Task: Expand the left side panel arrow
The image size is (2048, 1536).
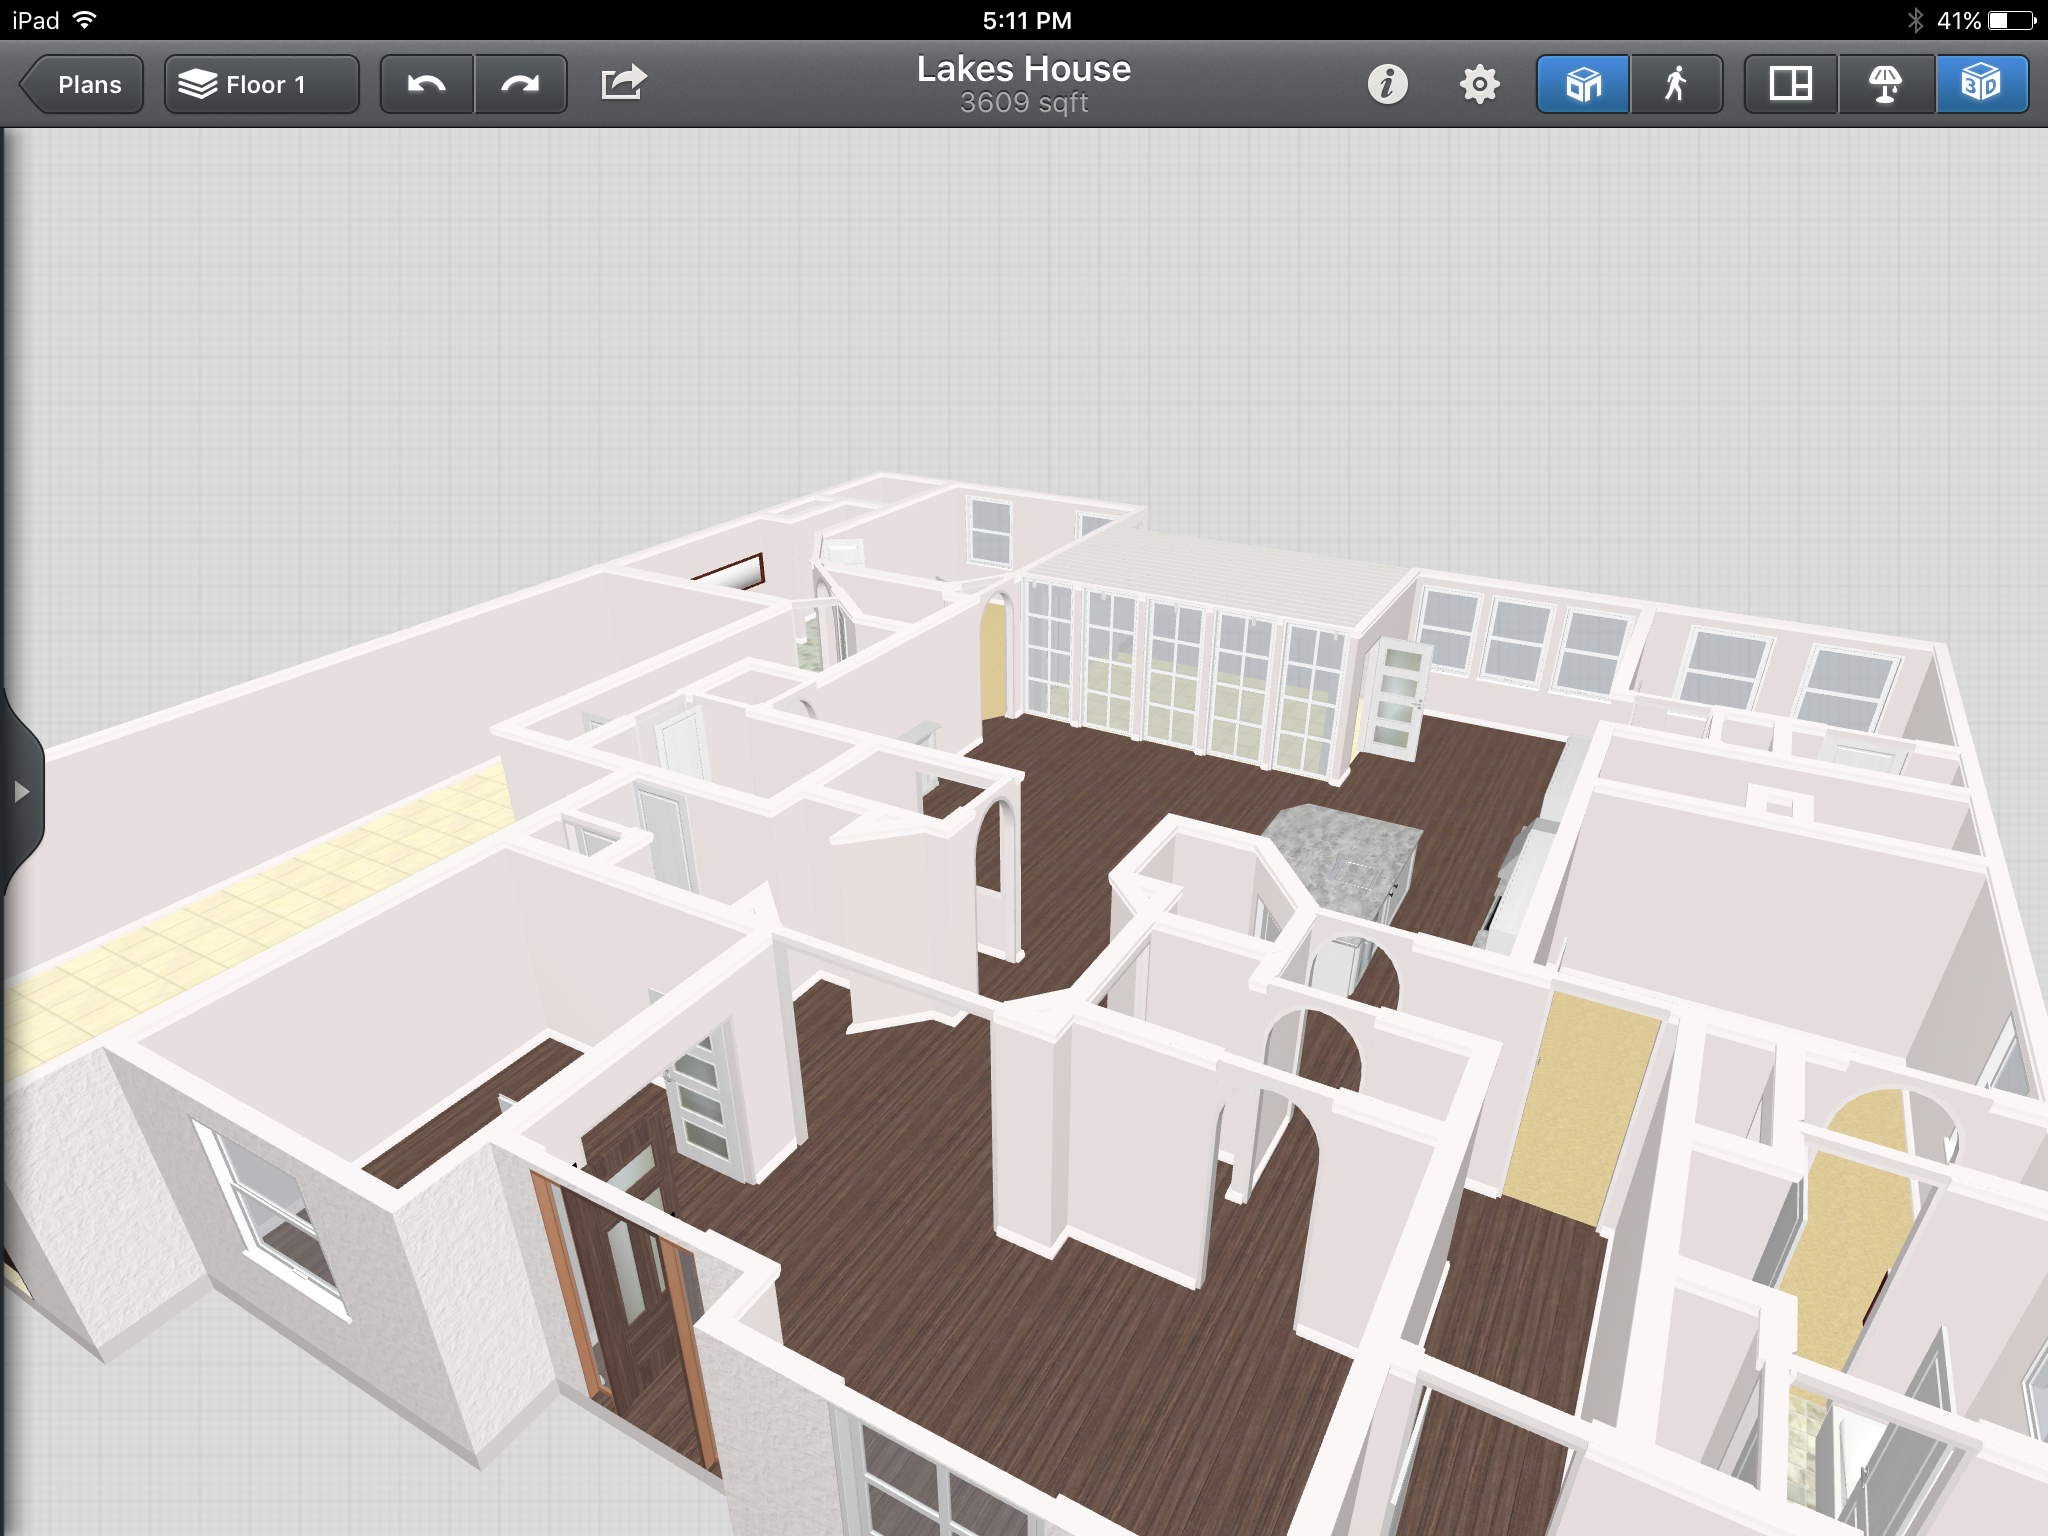Action: [x=21, y=792]
